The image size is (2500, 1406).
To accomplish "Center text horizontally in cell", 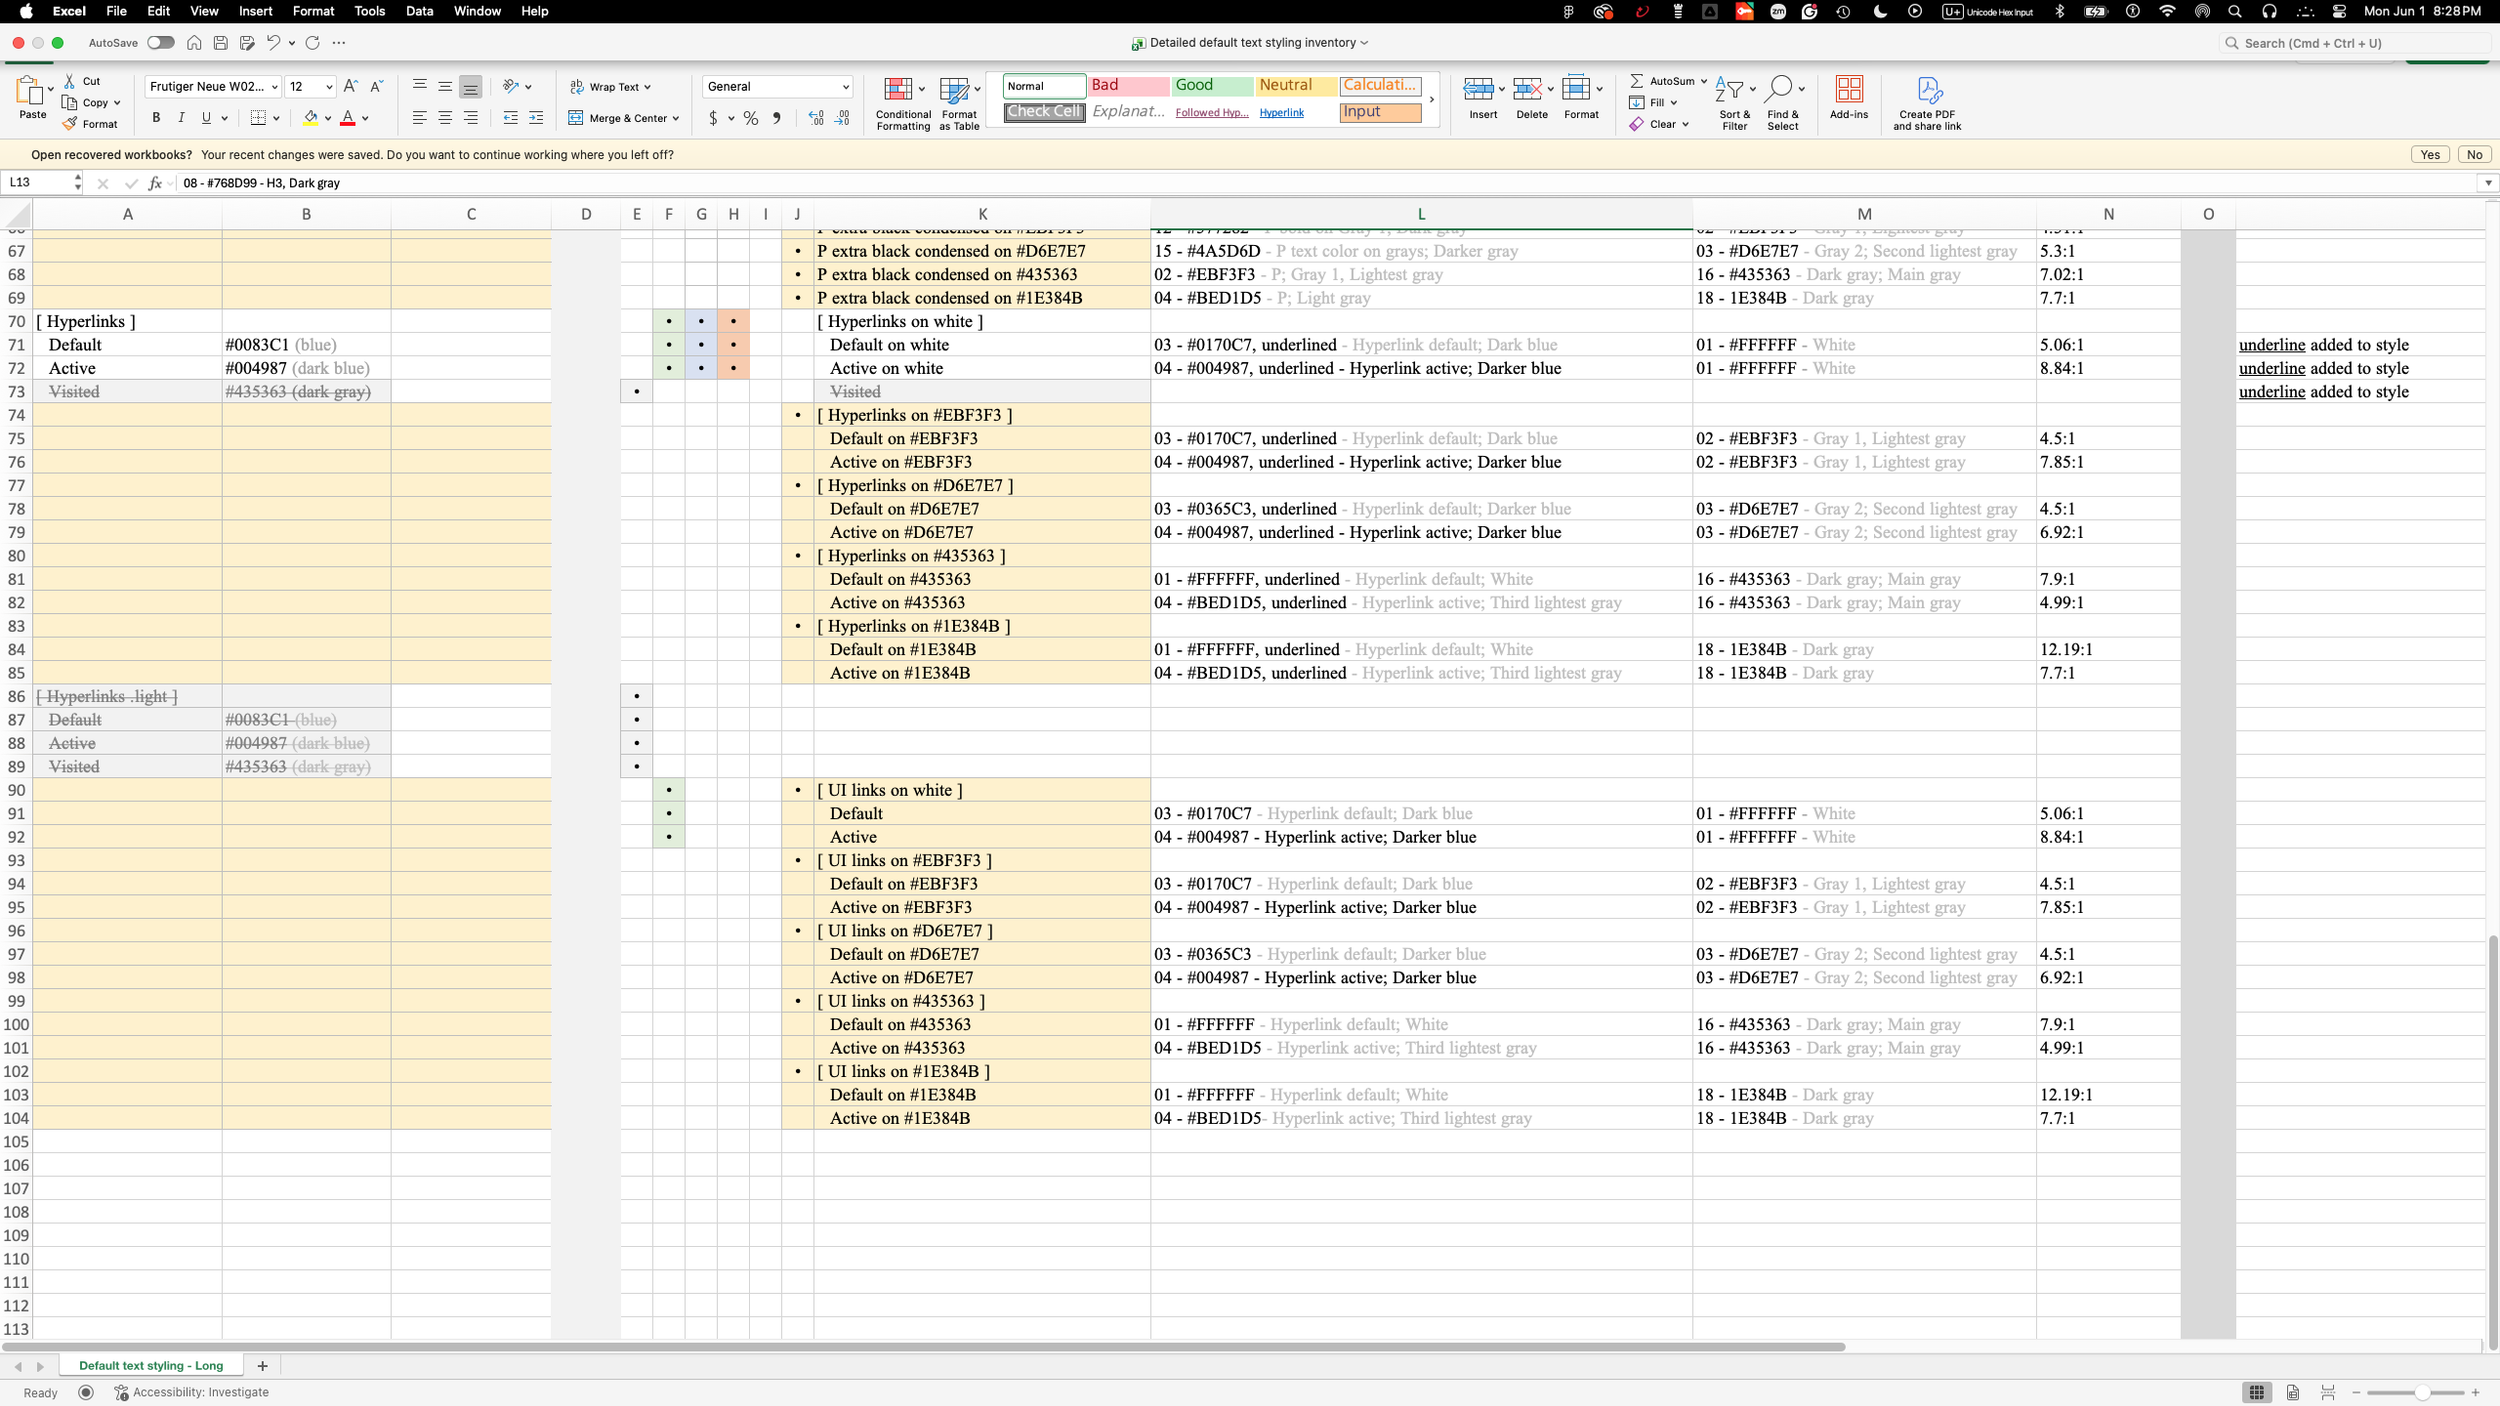I will (445, 118).
